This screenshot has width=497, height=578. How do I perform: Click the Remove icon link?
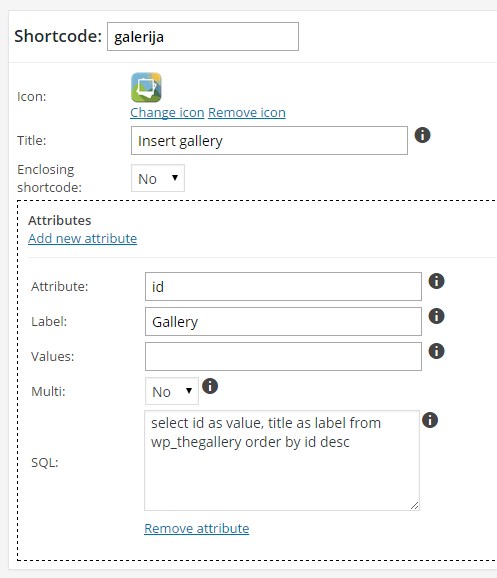coord(247,112)
